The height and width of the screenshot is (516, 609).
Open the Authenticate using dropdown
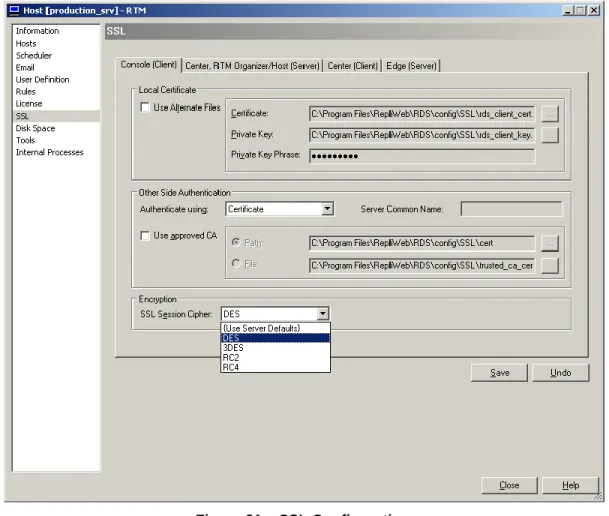327,209
